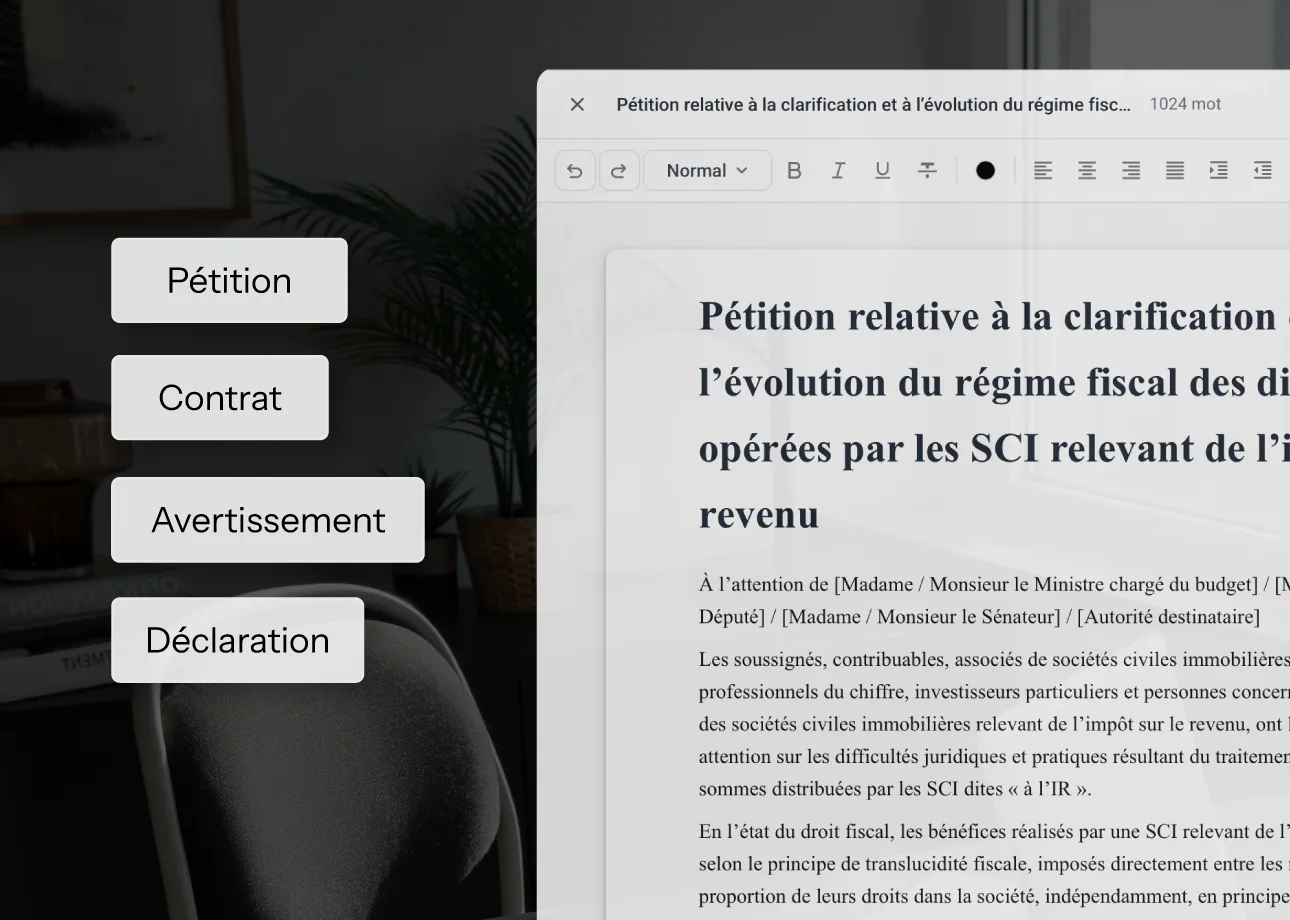Click the line starting "Député] / [Madame"
The width and height of the screenshot is (1290, 920).
(x=979, y=616)
